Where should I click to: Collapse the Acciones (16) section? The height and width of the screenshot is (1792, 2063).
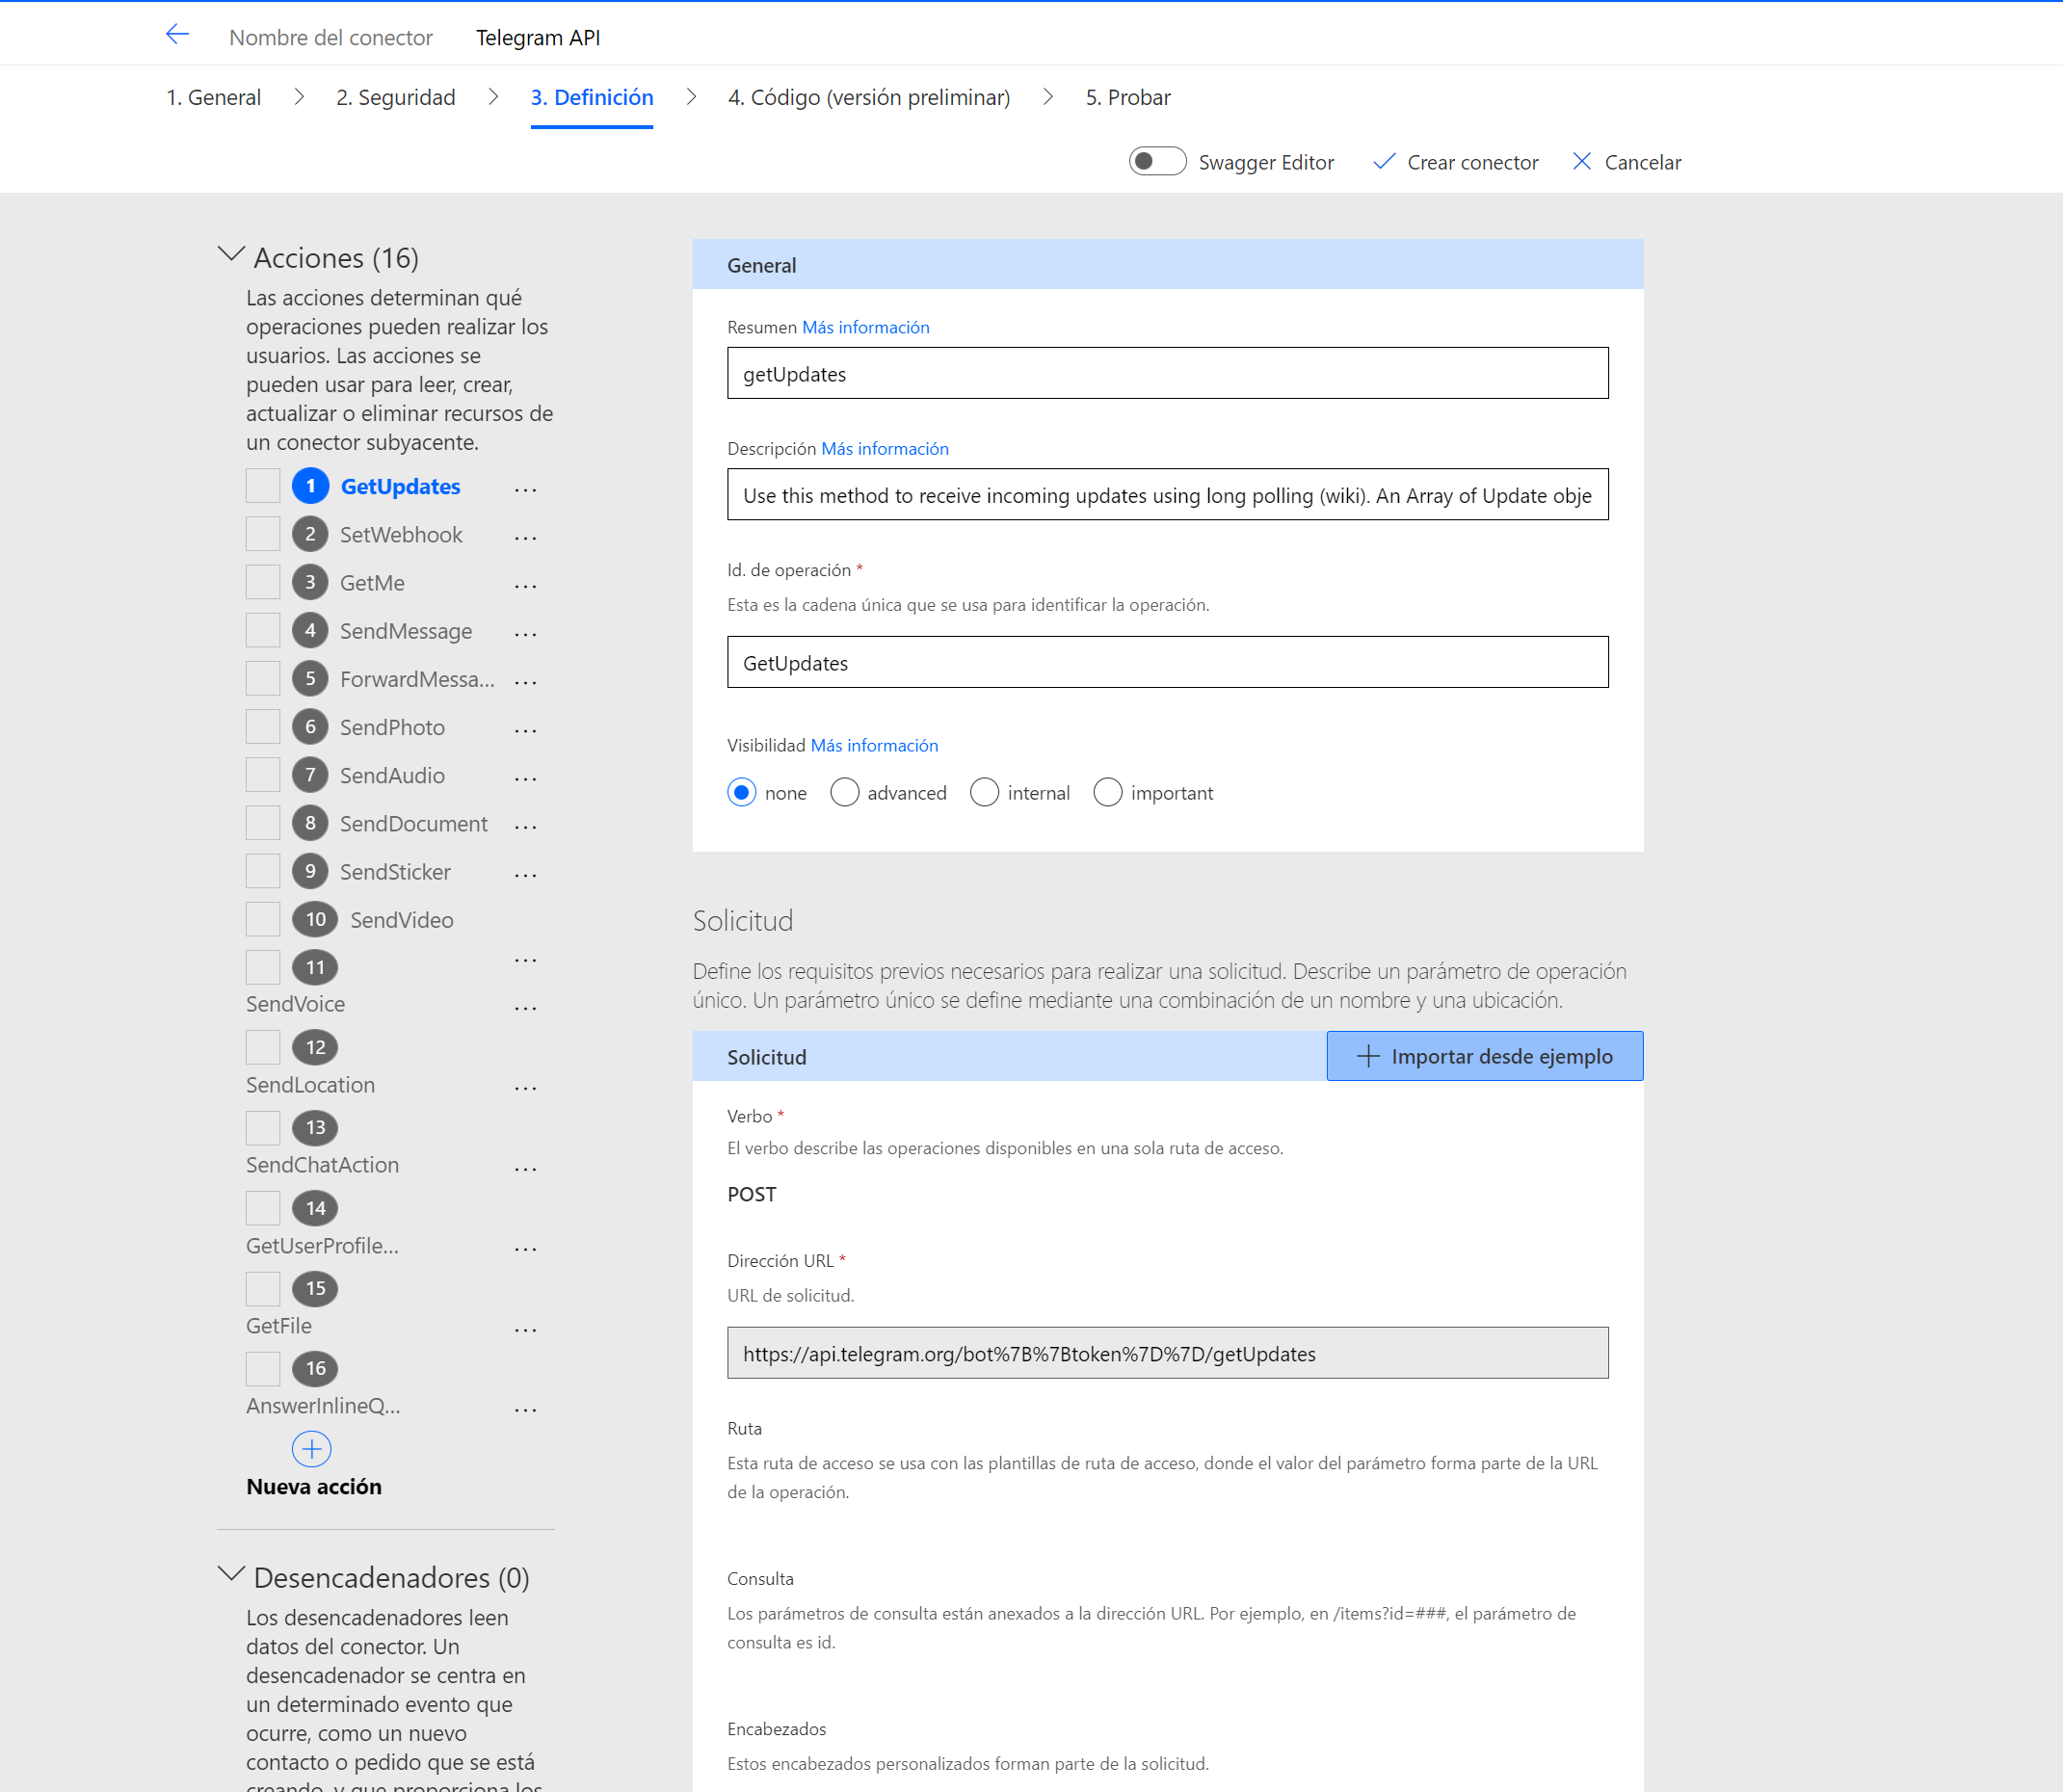(231, 255)
